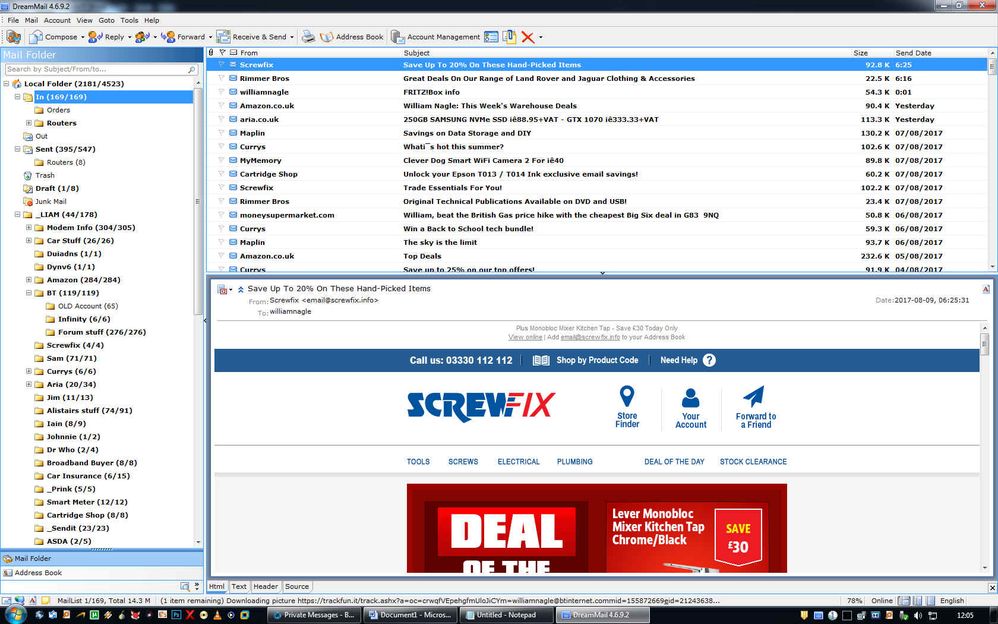This screenshot has height=624, width=998.
Task: Toggle the flag on Rimmer Bros Great Deals email
Action: 221,78
